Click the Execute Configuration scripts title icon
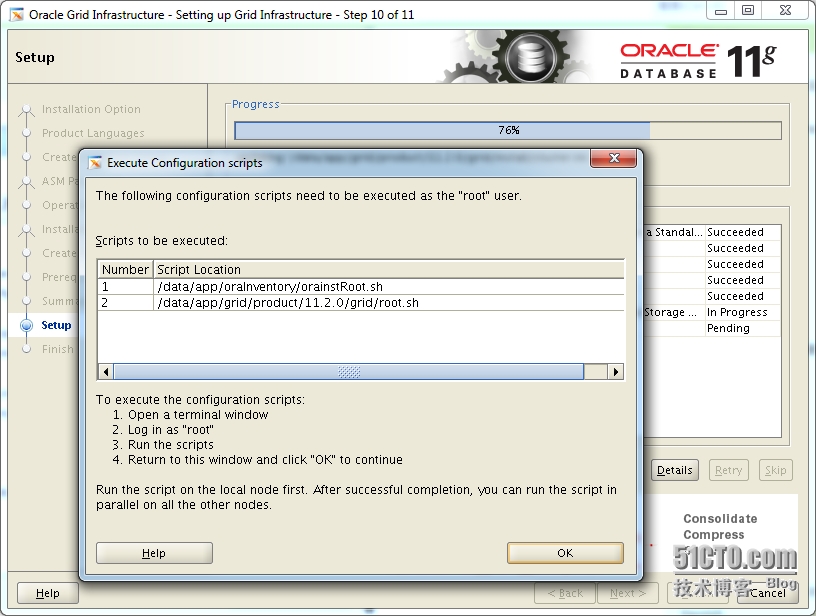816x616 pixels. [x=95, y=163]
